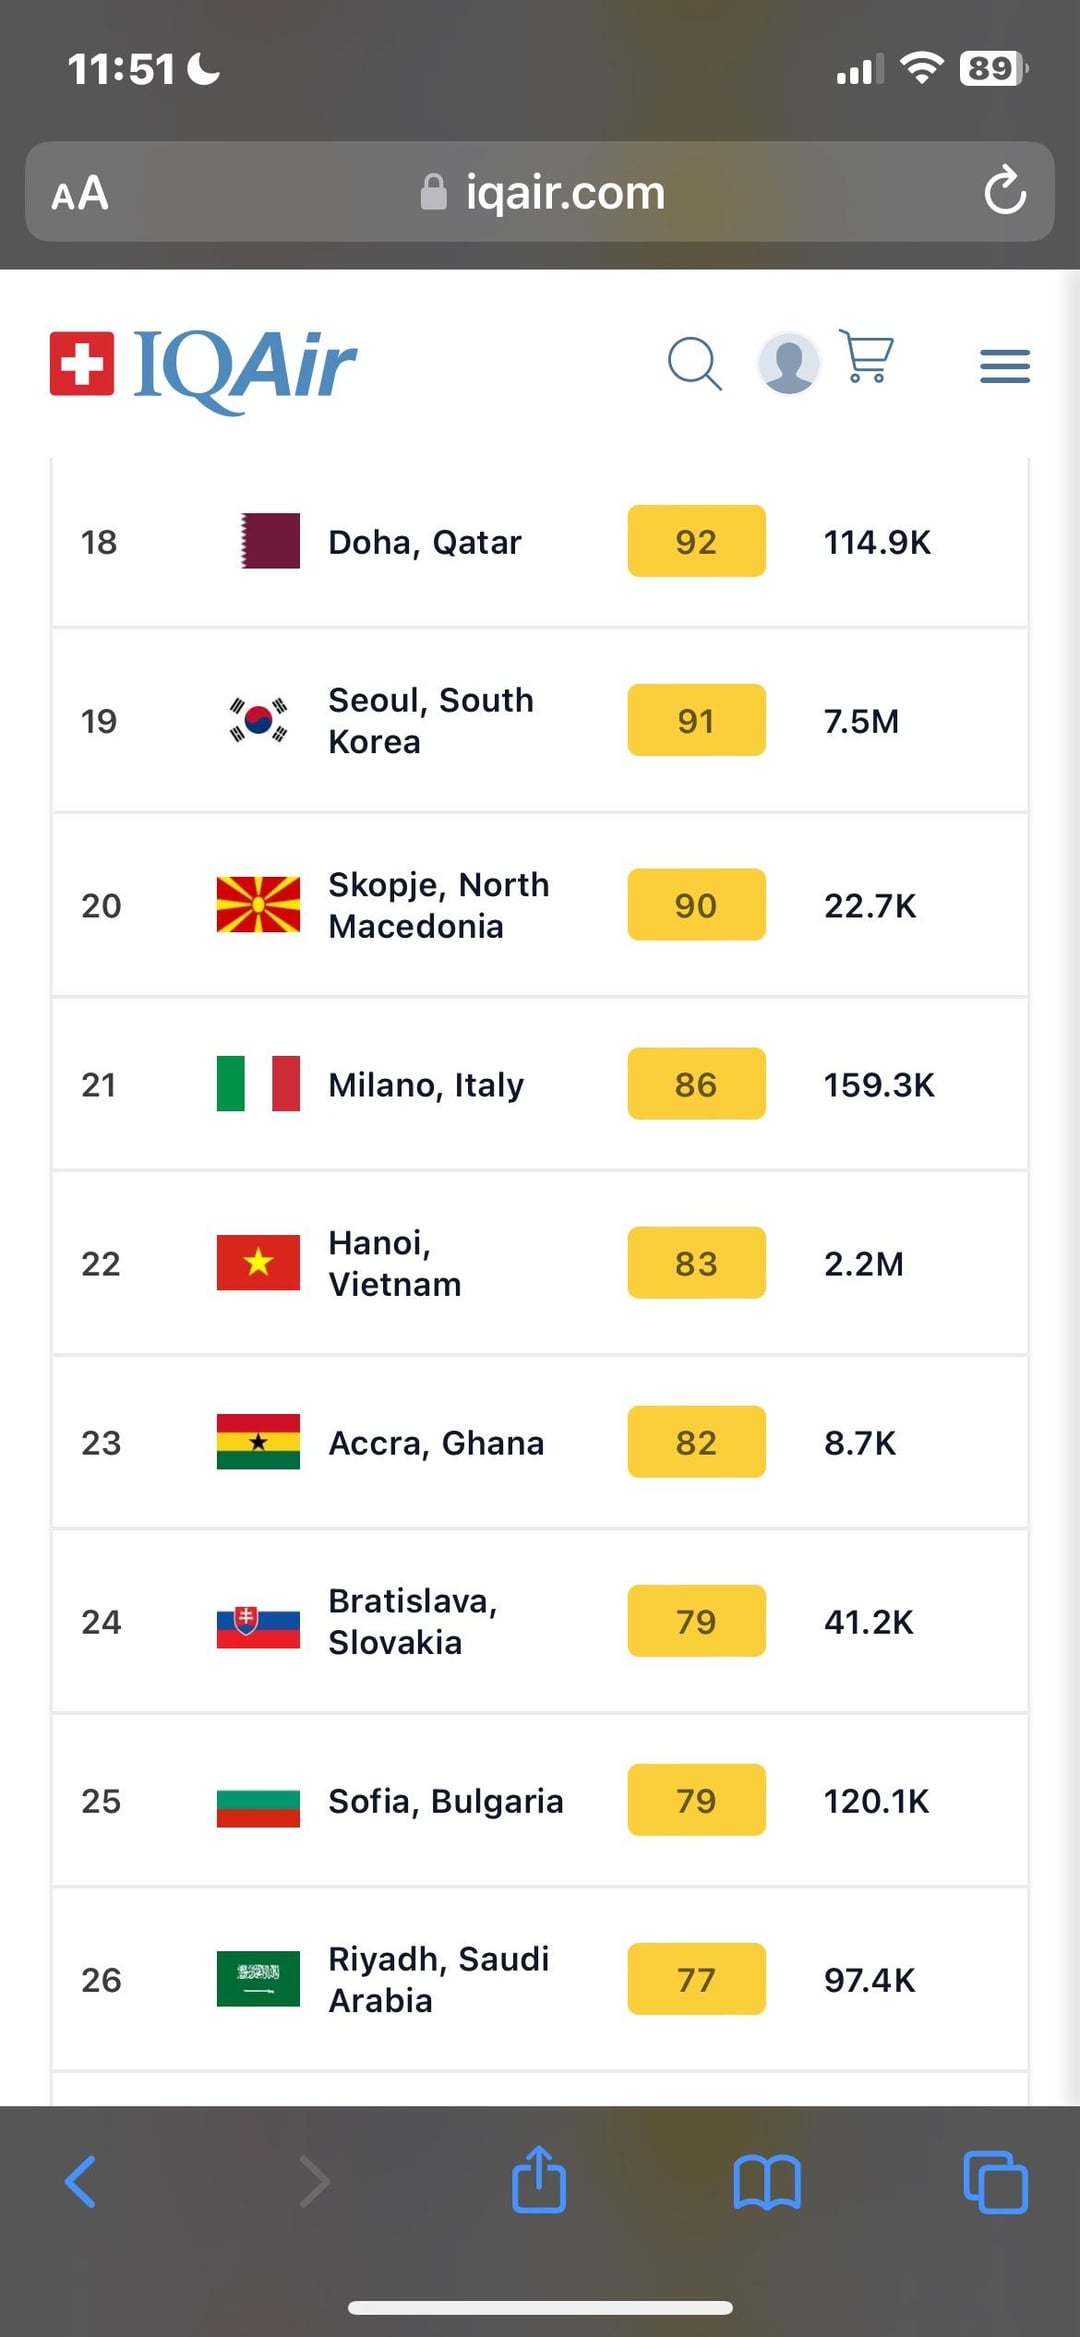
Task: Select Riyadh, Saudi Arabia row
Action: (x=540, y=1979)
